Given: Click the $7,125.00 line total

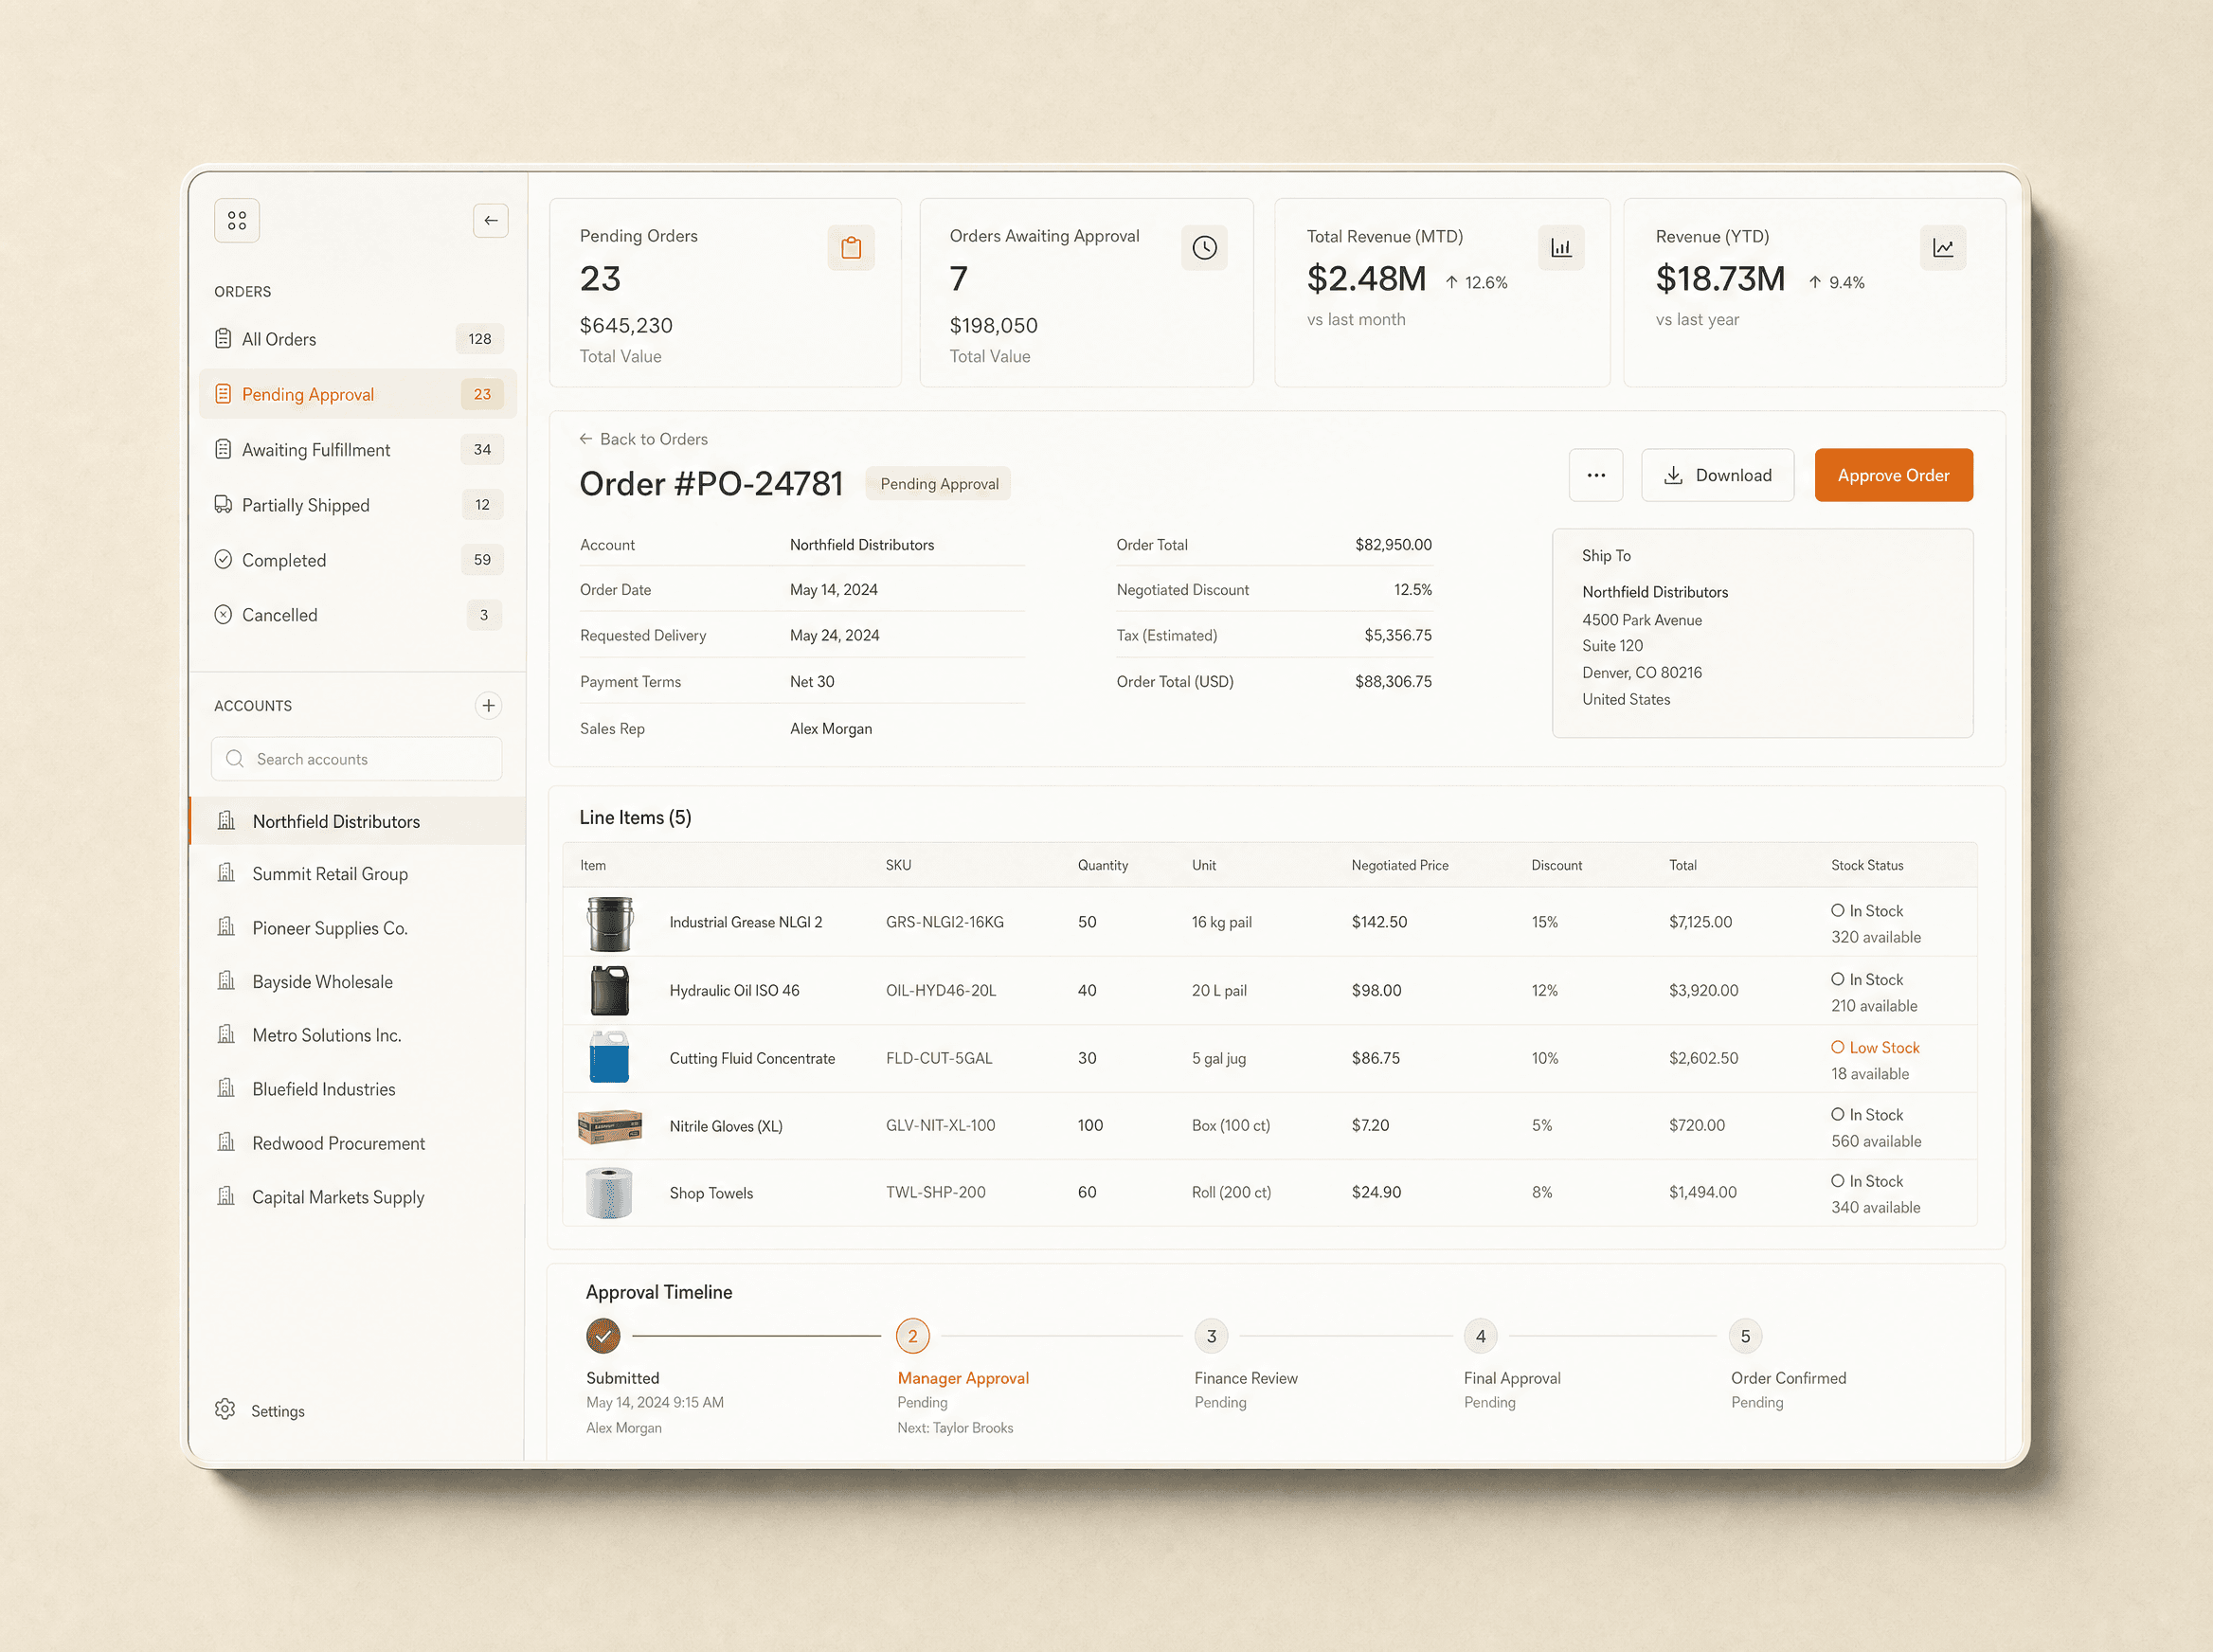Looking at the screenshot, I should coord(1700,922).
